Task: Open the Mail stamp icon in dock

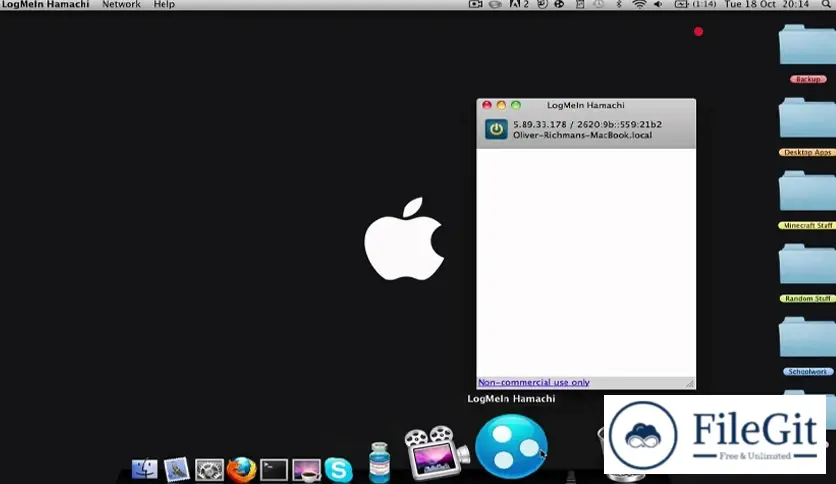Action: [176, 470]
